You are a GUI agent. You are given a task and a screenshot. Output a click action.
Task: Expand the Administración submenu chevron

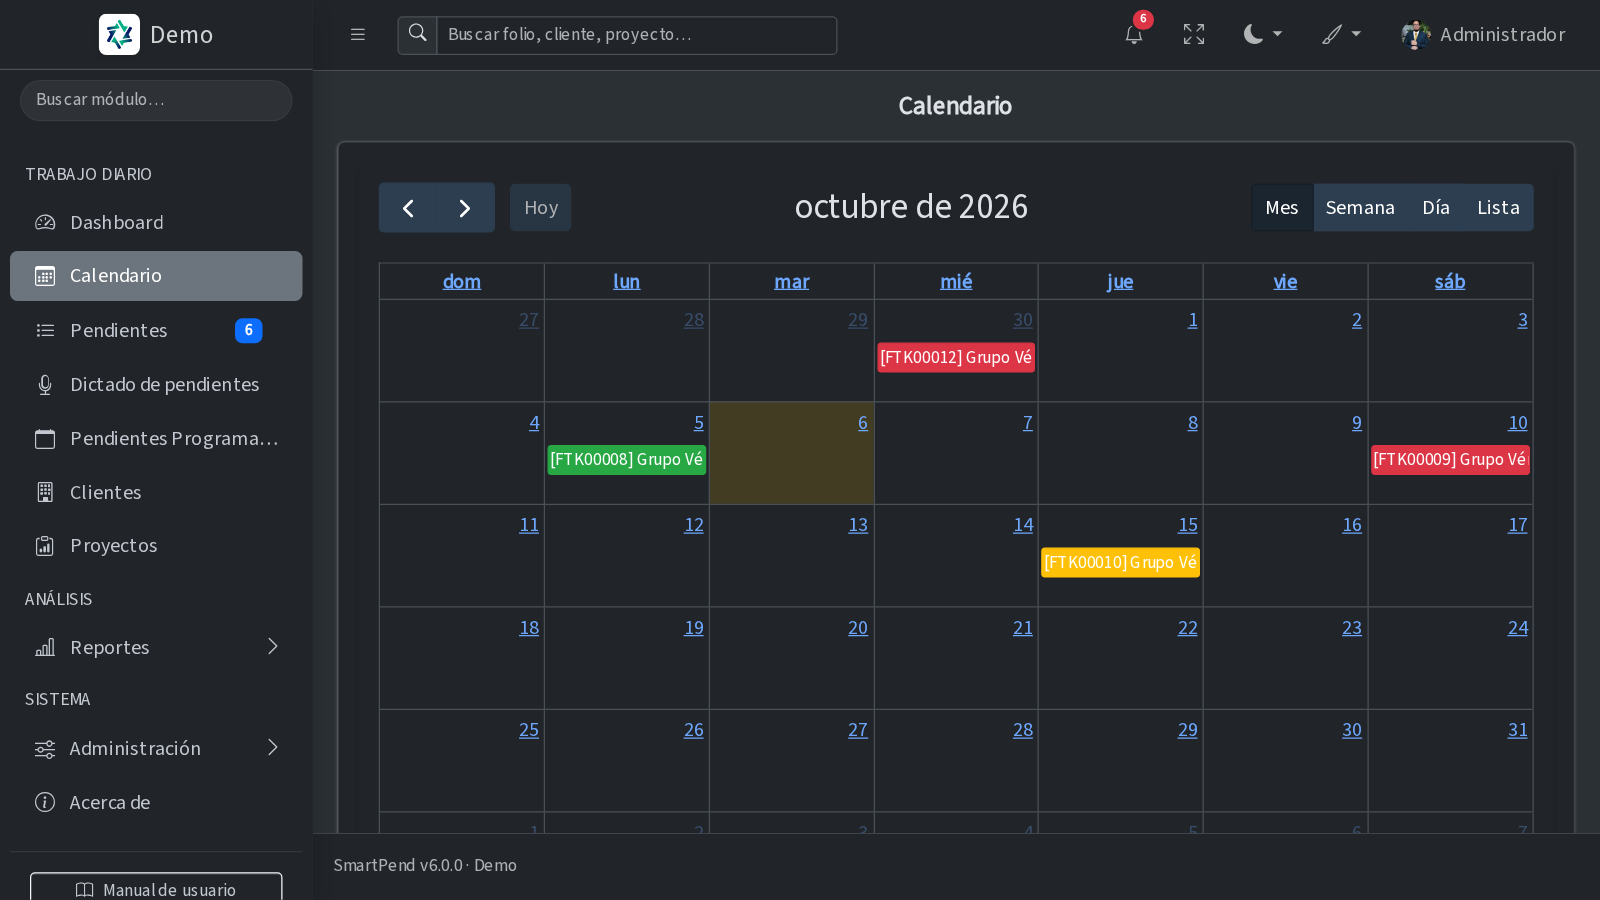coord(272,748)
